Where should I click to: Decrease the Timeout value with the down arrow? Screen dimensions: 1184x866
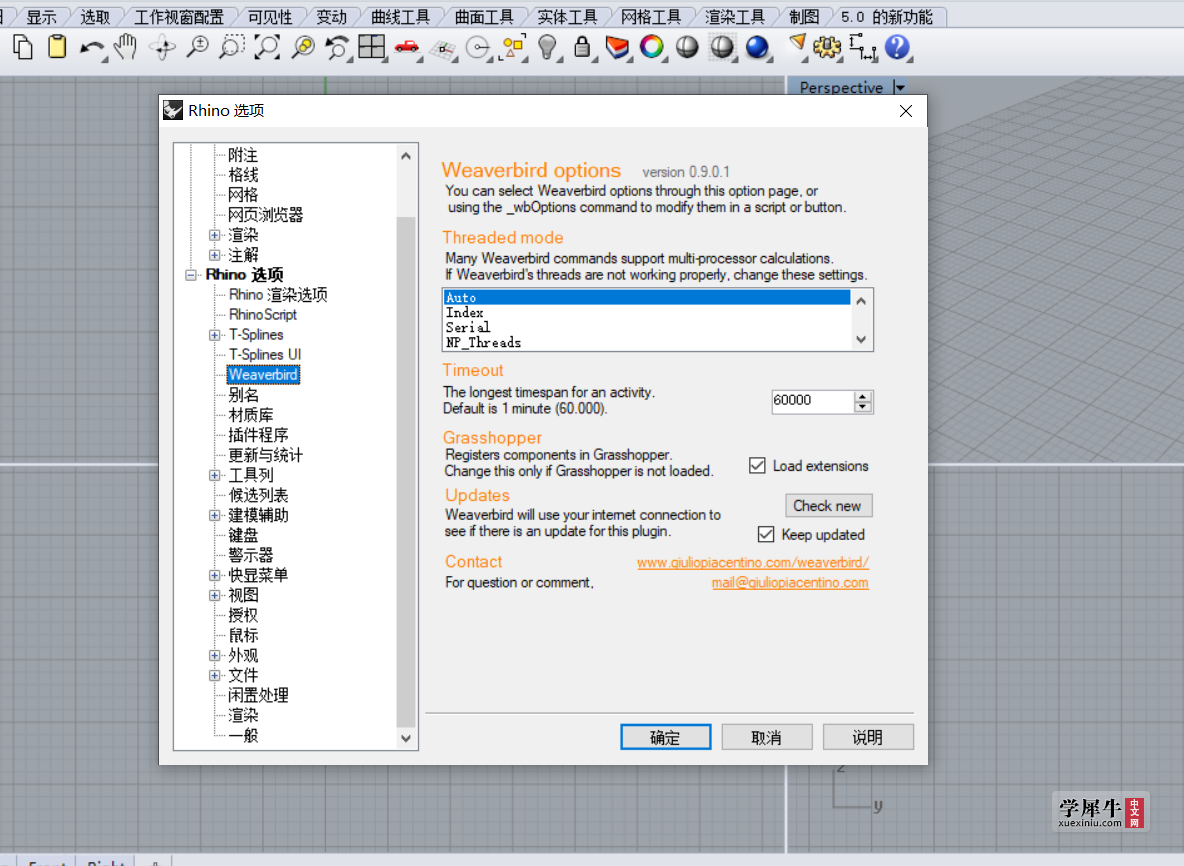[x=862, y=406]
